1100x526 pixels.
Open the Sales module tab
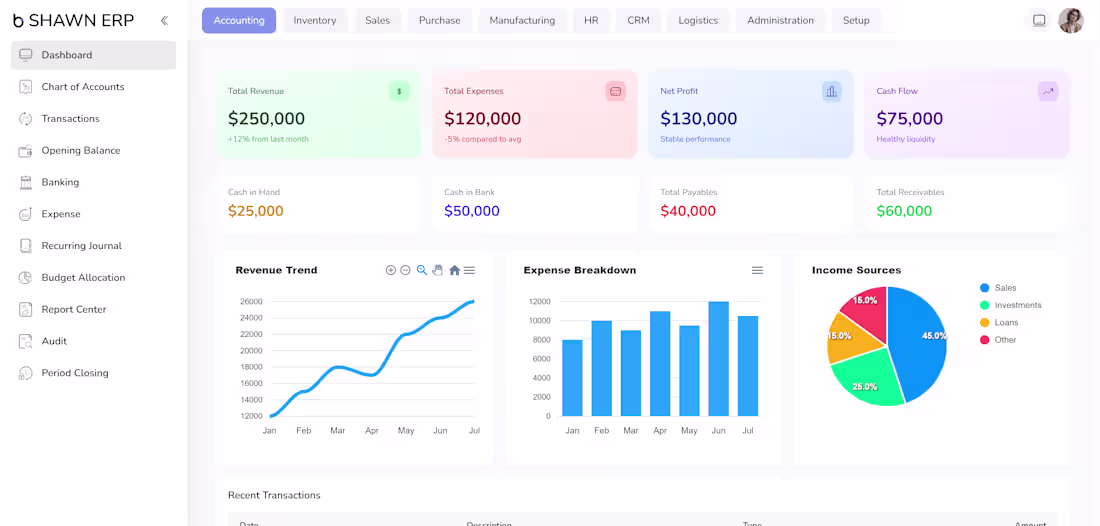click(377, 20)
